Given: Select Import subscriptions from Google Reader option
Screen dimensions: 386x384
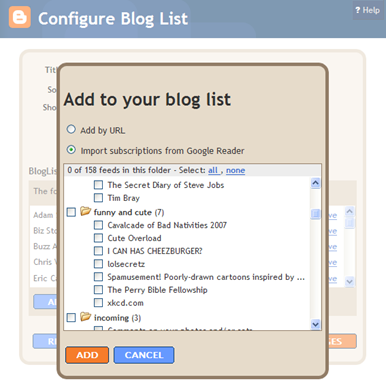Looking at the screenshot, I should (71, 150).
